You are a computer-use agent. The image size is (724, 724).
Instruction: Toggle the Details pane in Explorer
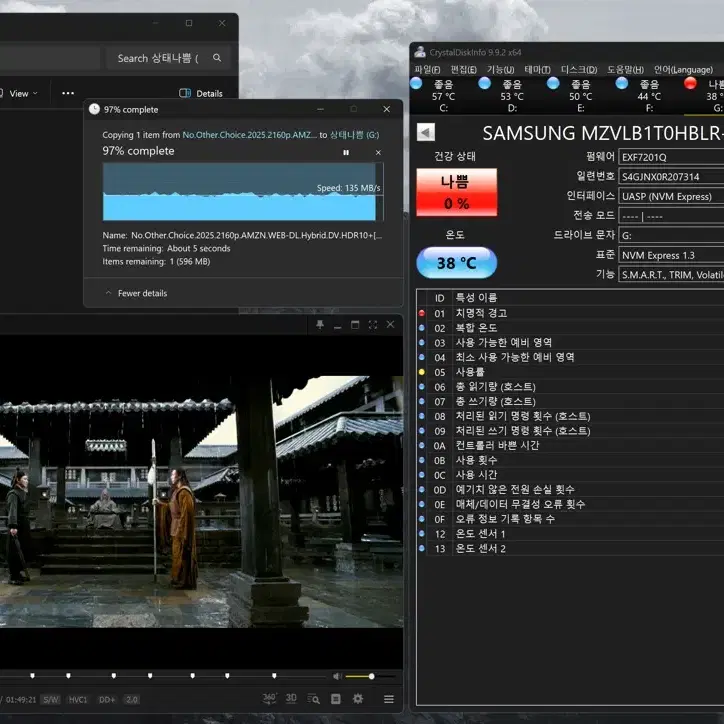pyautogui.click(x=201, y=93)
